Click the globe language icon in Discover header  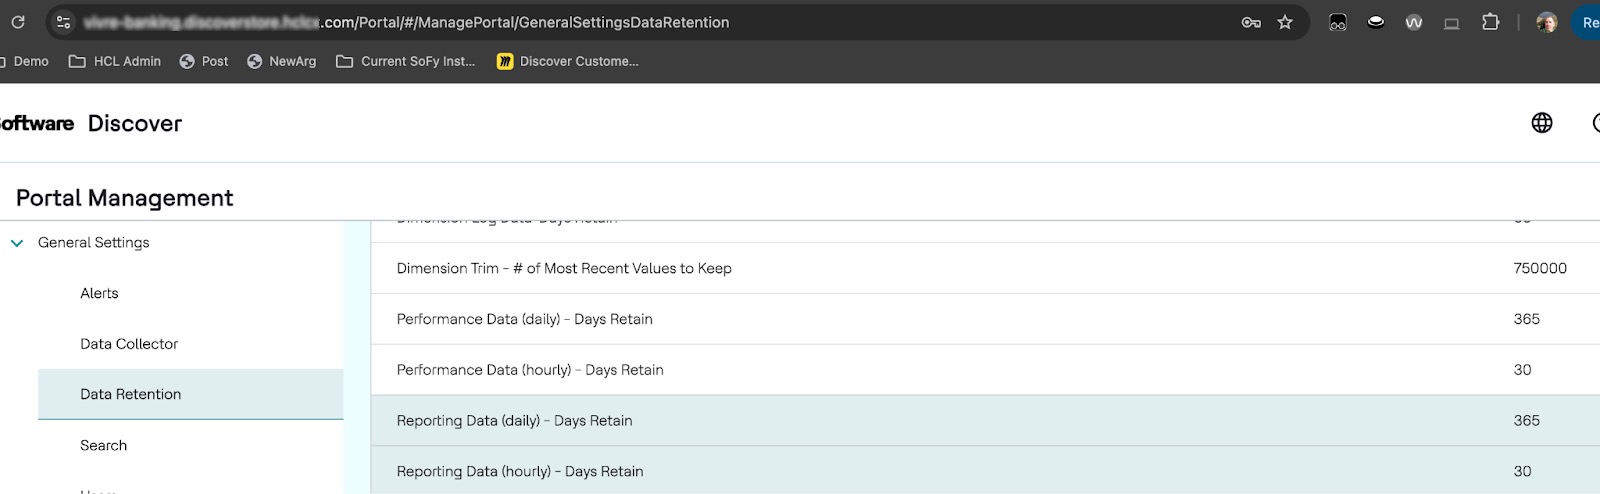1542,123
